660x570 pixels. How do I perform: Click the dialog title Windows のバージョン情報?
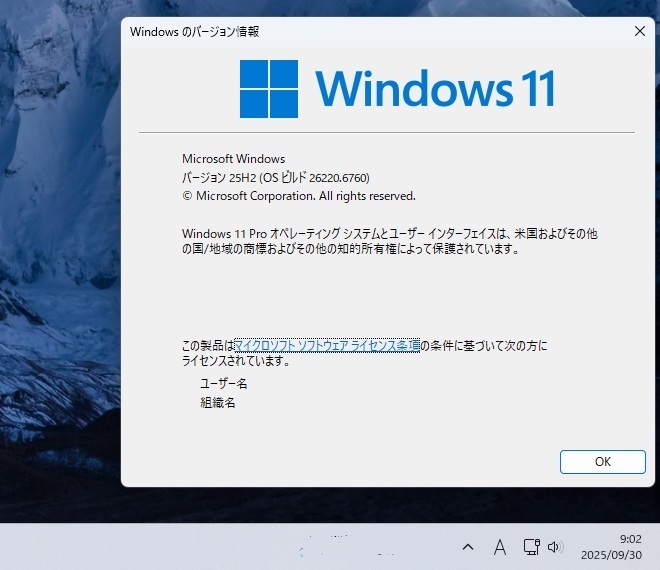(194, 32)
